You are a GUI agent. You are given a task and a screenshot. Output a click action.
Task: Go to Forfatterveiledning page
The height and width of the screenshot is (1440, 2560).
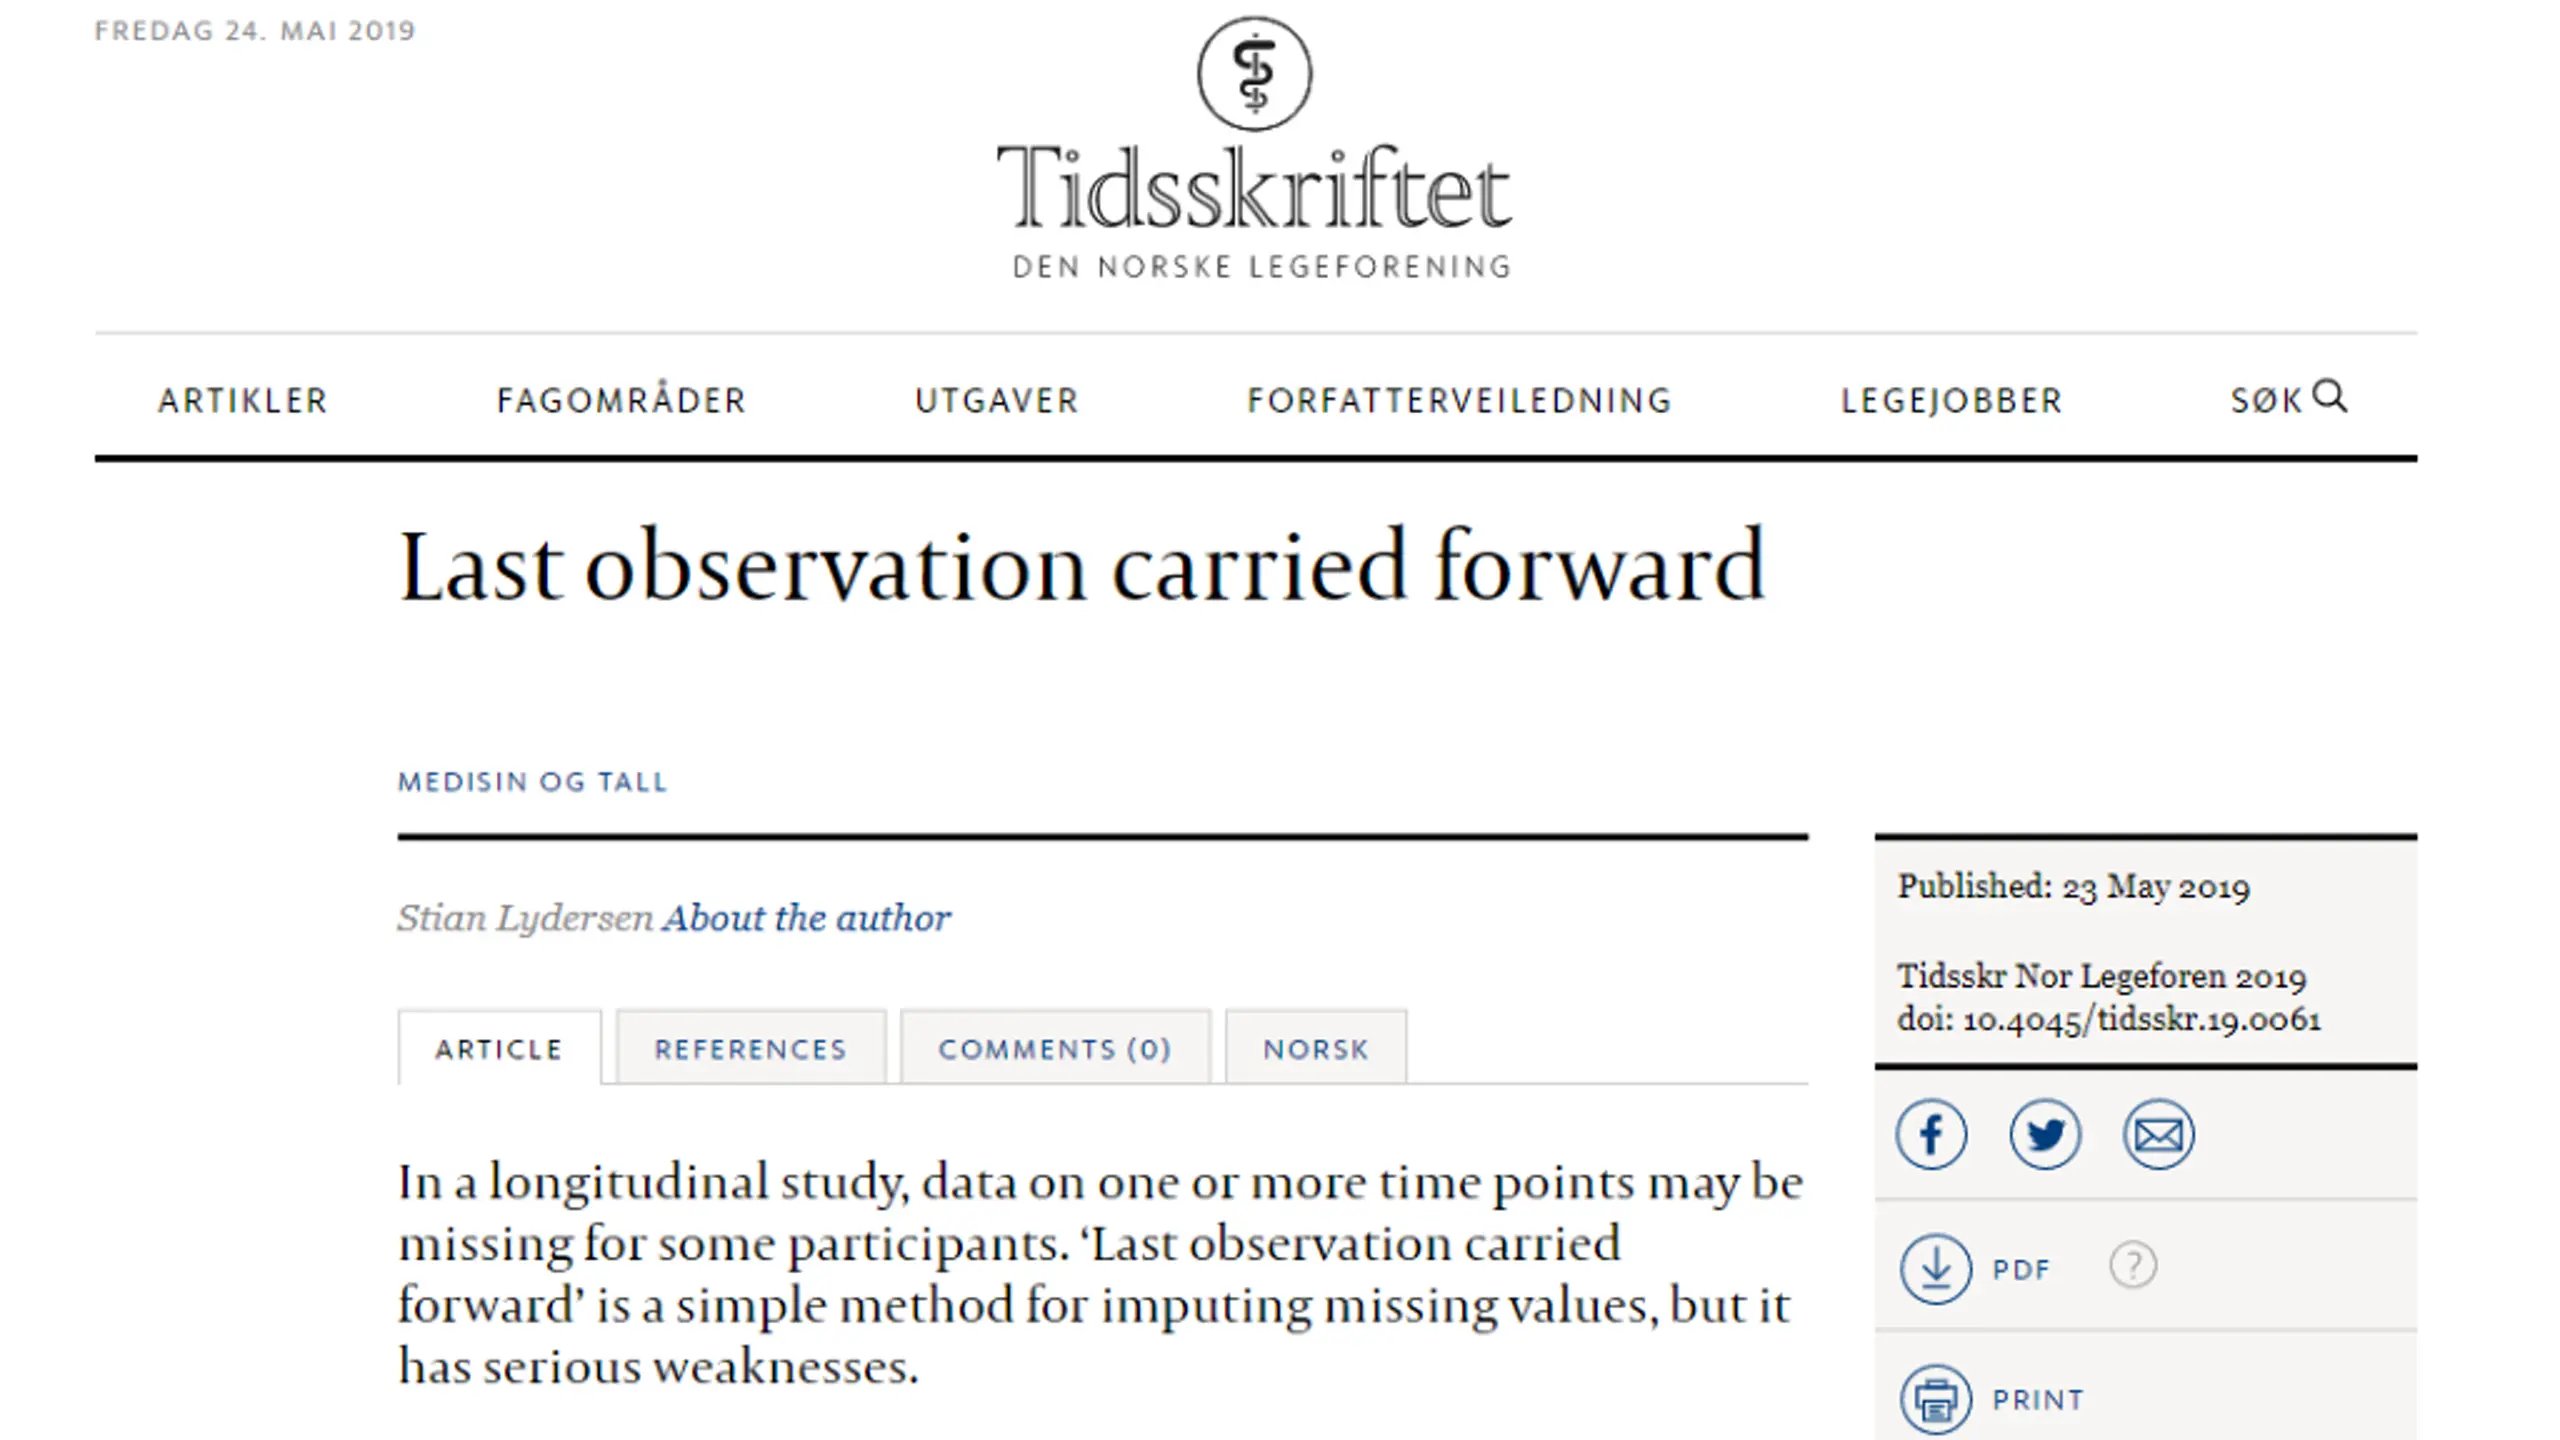(x=1460, y=401)
